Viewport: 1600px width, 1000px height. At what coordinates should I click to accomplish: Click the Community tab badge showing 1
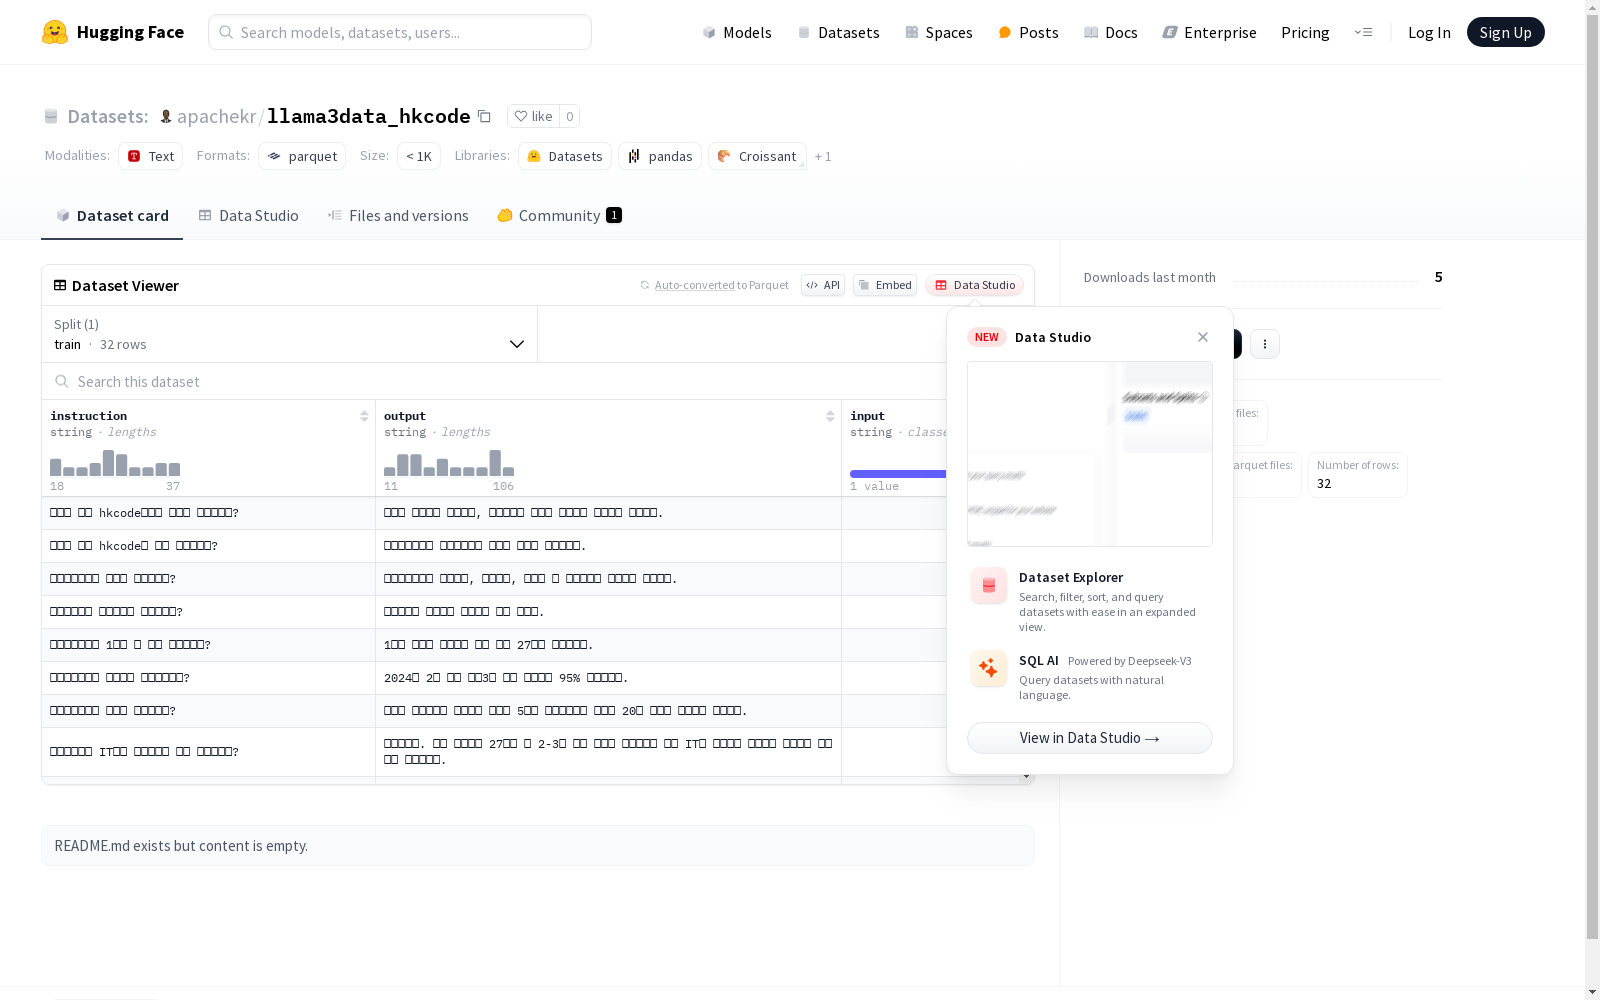[x=614, y=215]
